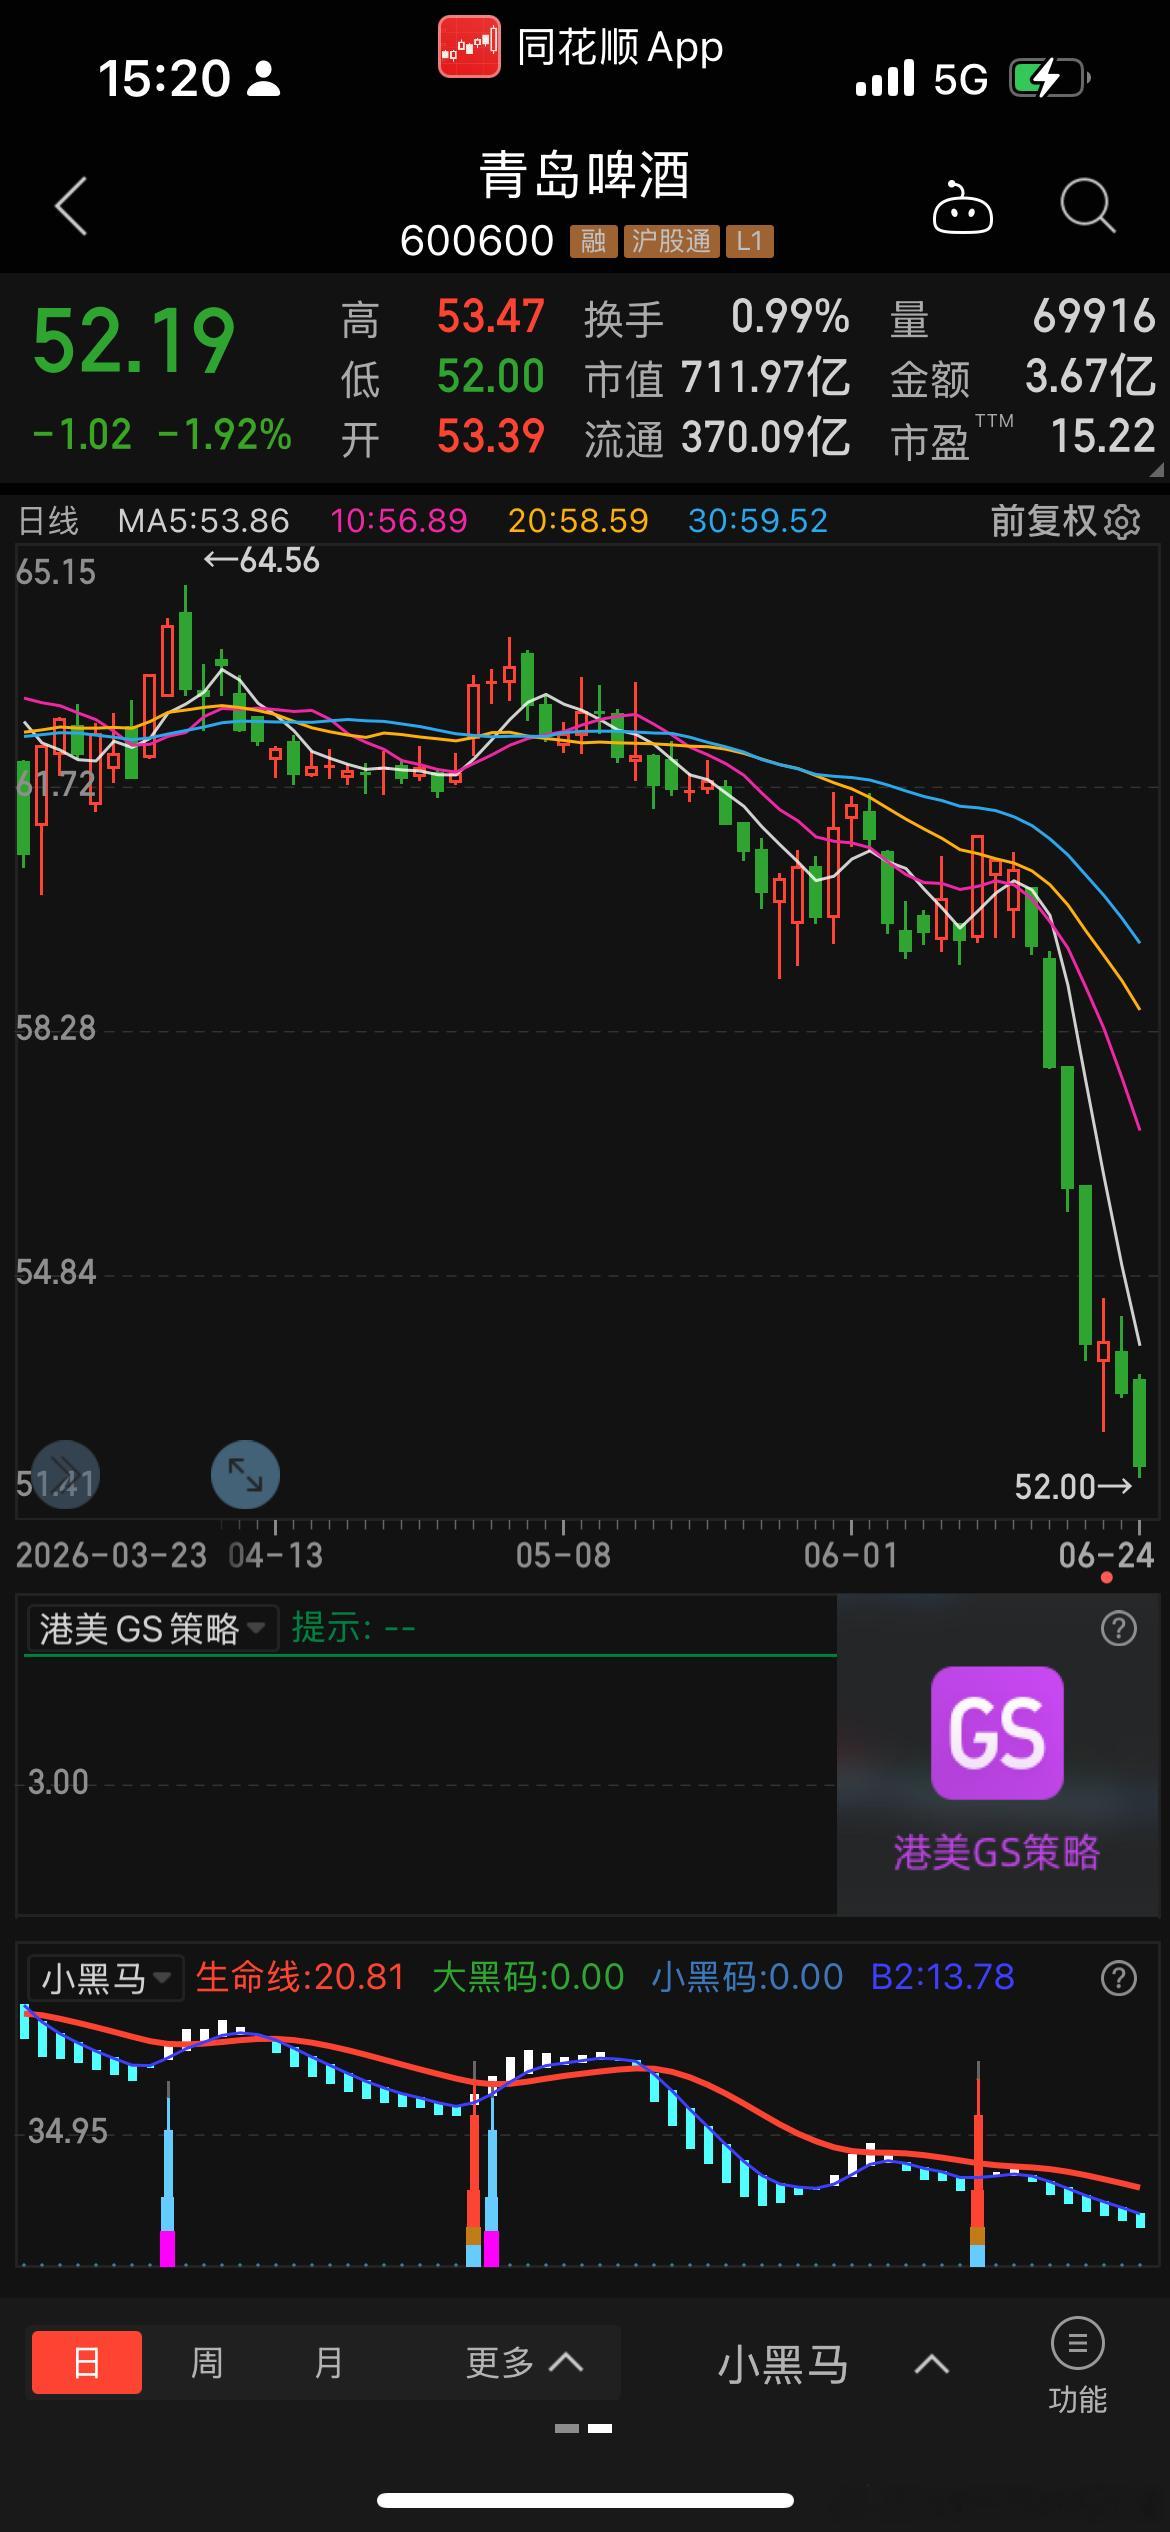Expand bottom 小黑马 indicator selector
This screenshot has width=1170, height=2532.
[x=834, y=2365]
